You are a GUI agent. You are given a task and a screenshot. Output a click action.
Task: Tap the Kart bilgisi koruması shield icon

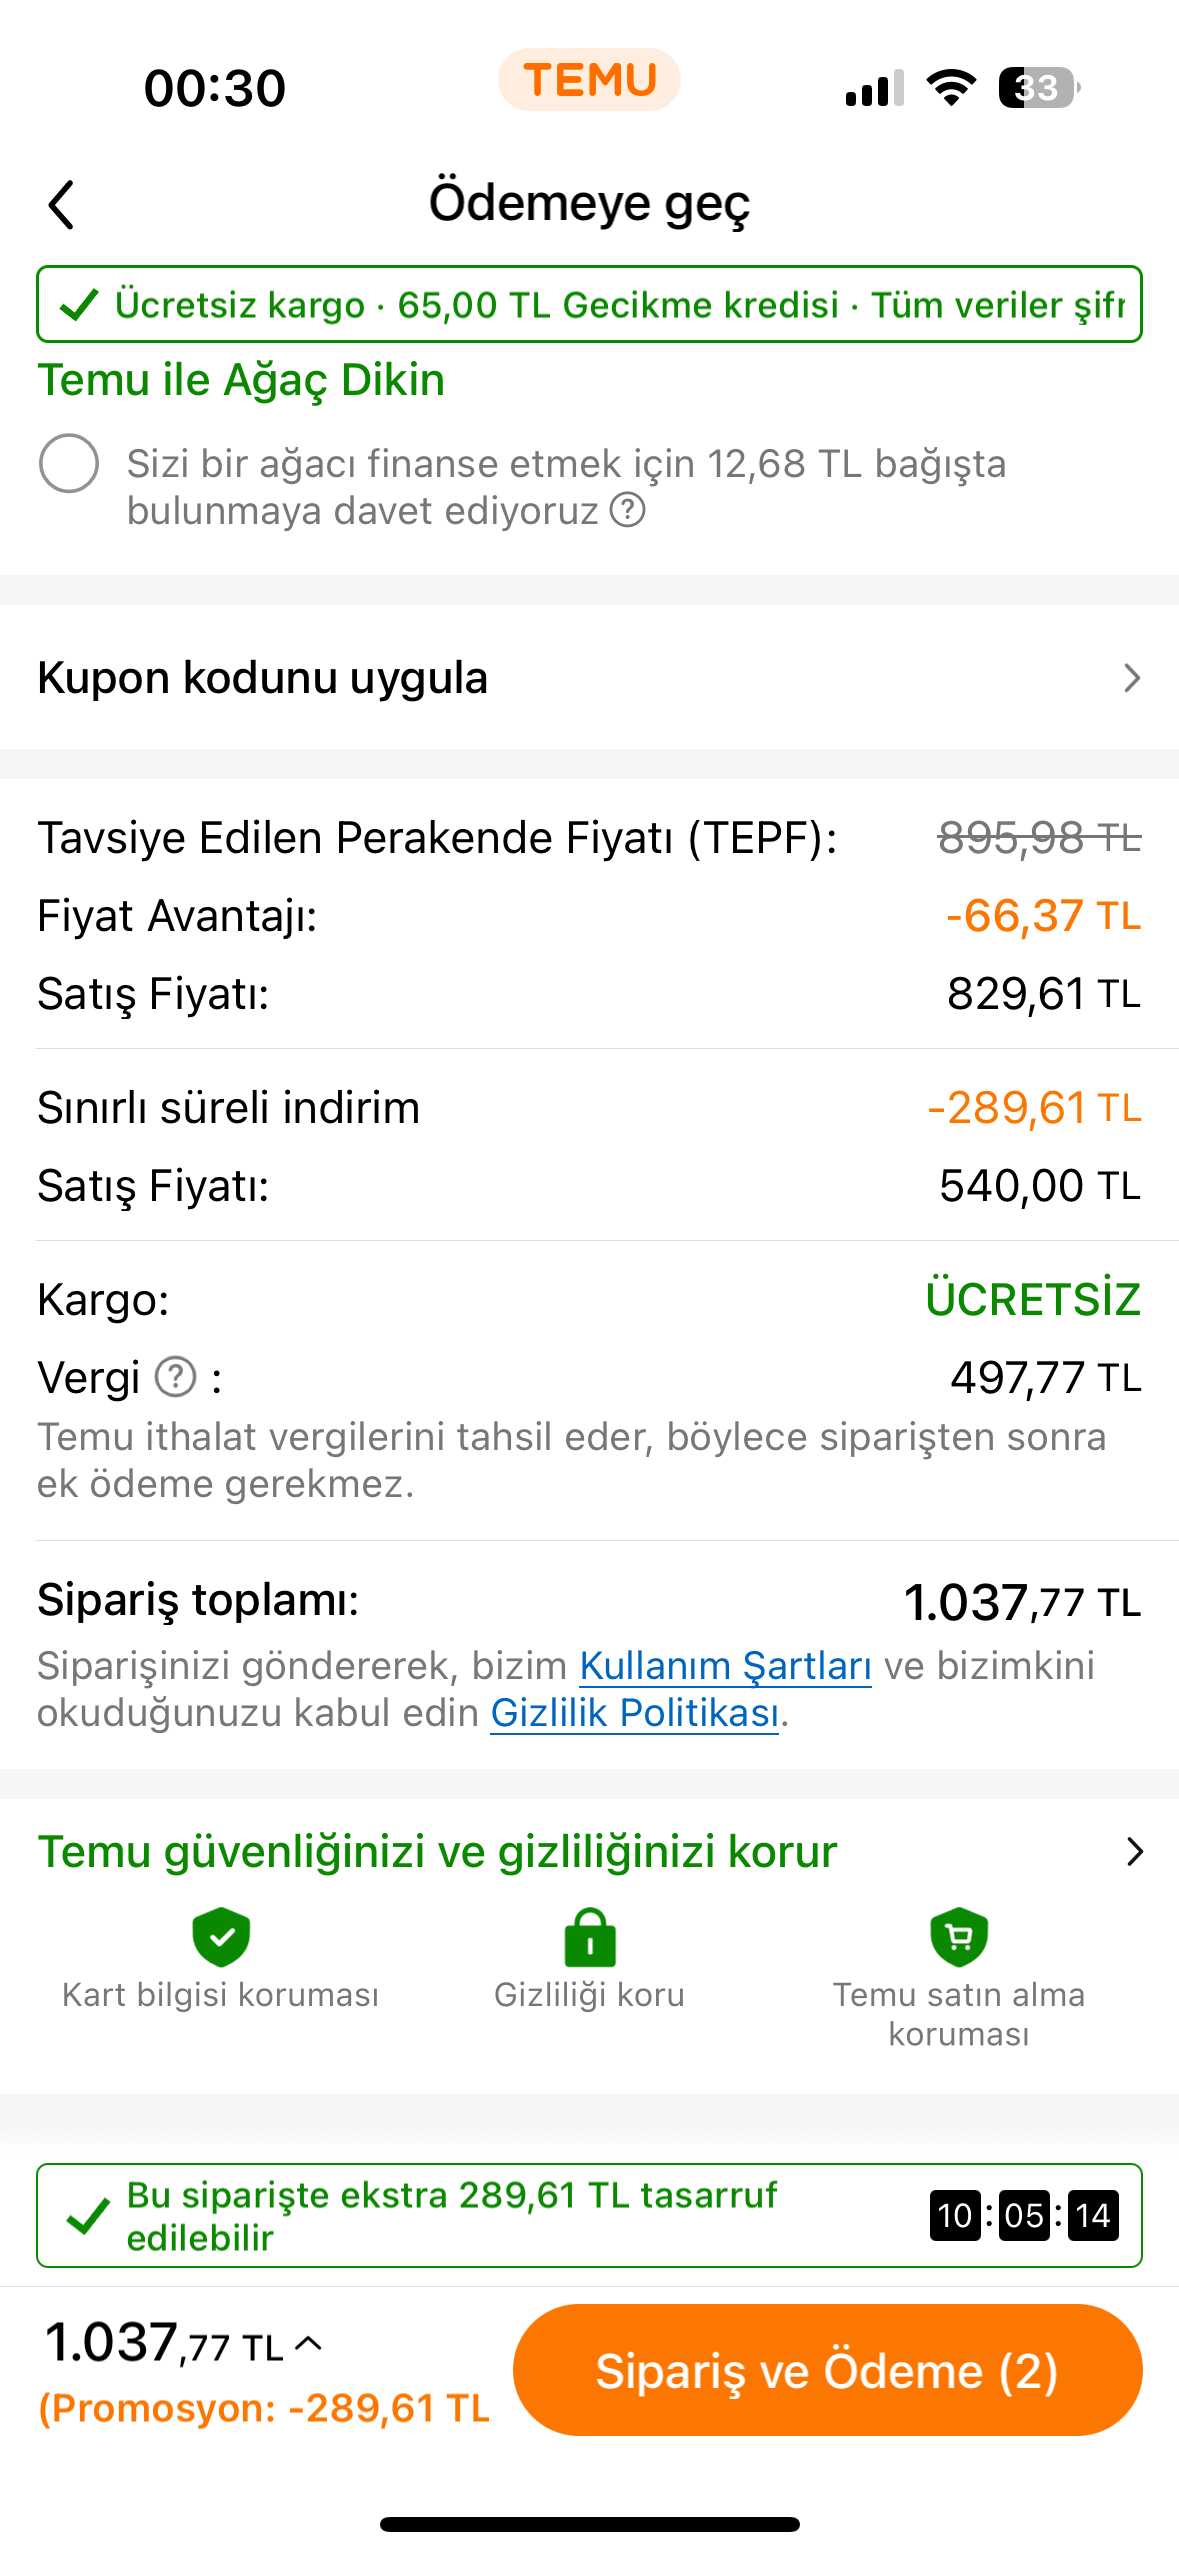click(221, 1936)
